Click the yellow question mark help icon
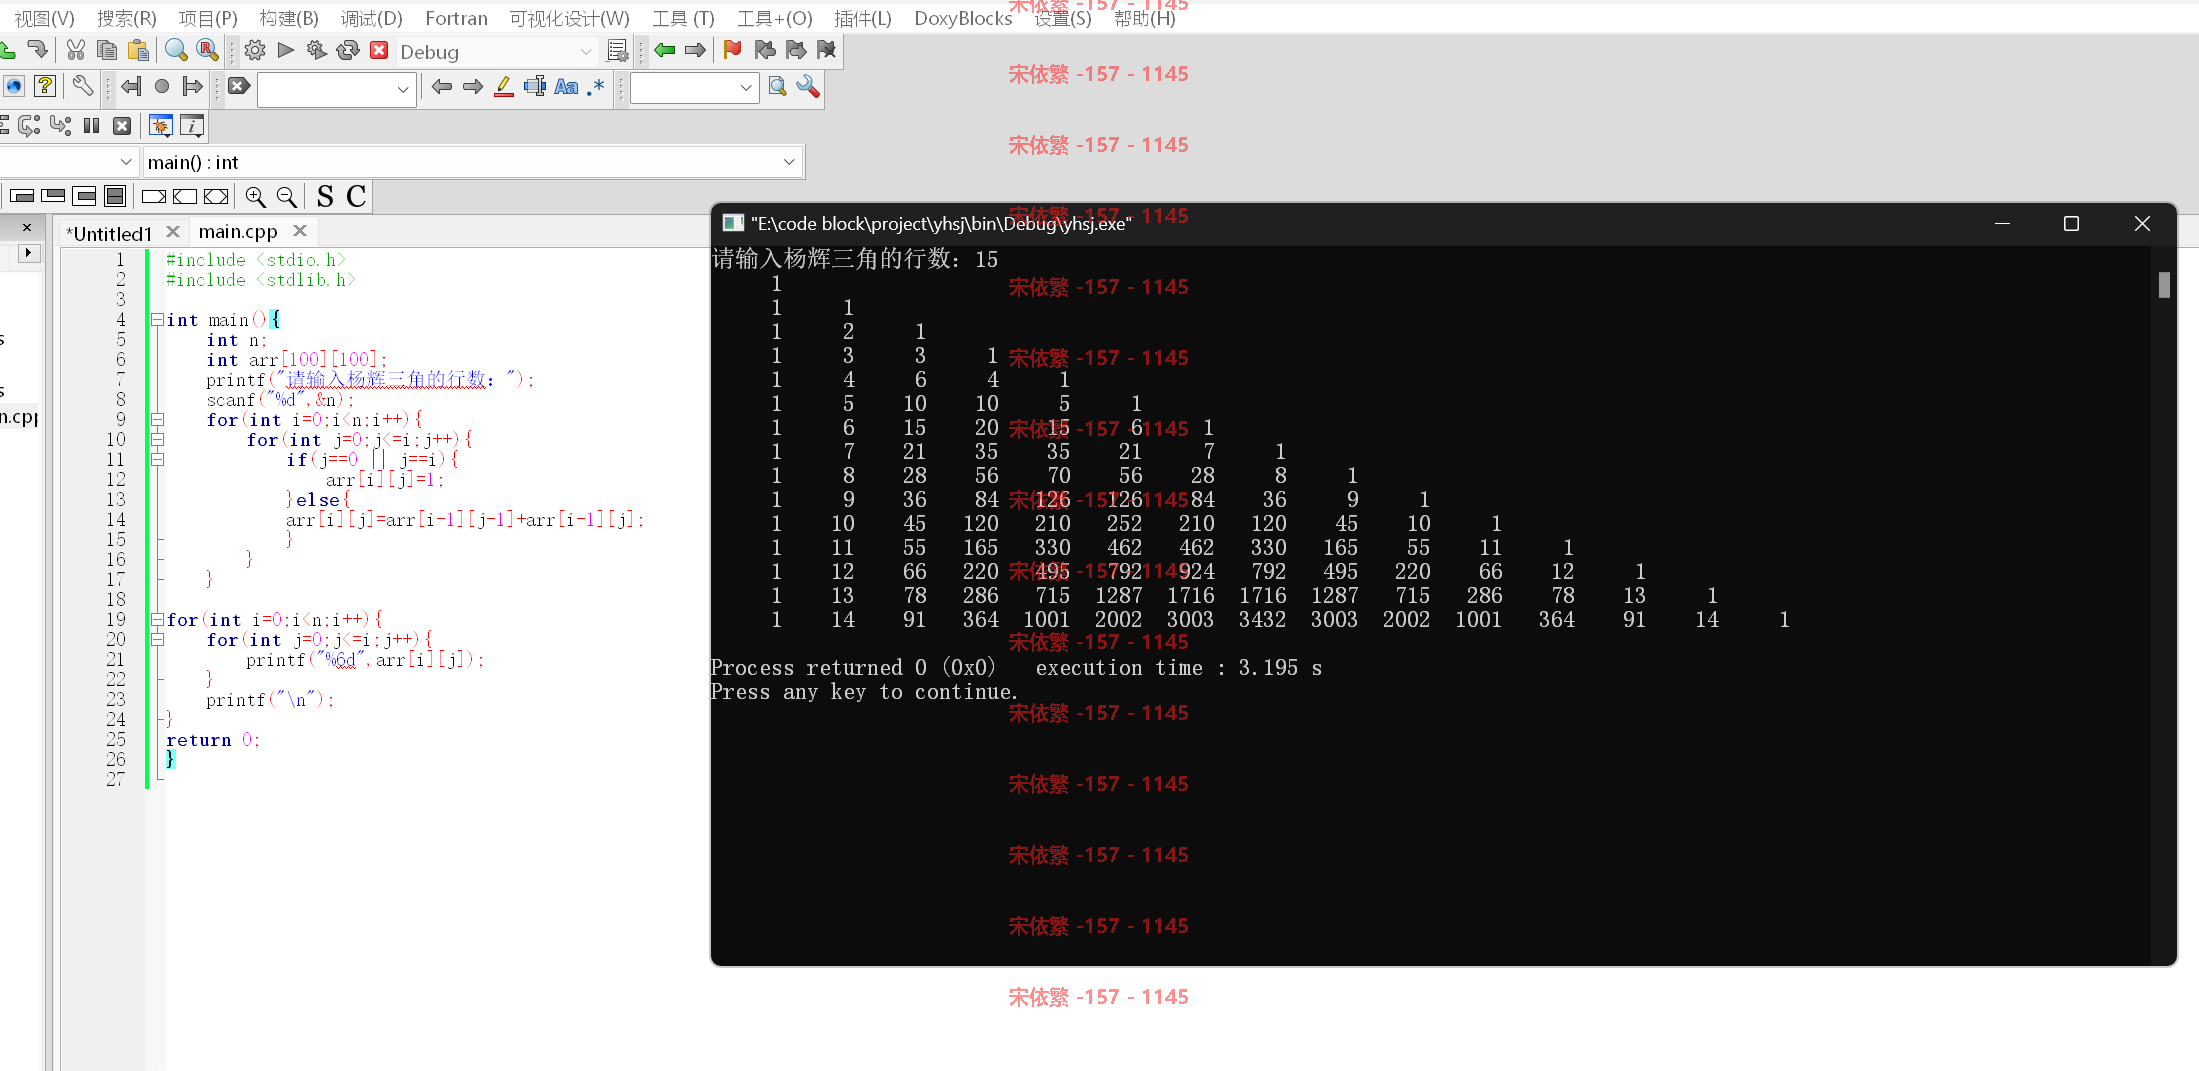 click(x=44, y=87)
